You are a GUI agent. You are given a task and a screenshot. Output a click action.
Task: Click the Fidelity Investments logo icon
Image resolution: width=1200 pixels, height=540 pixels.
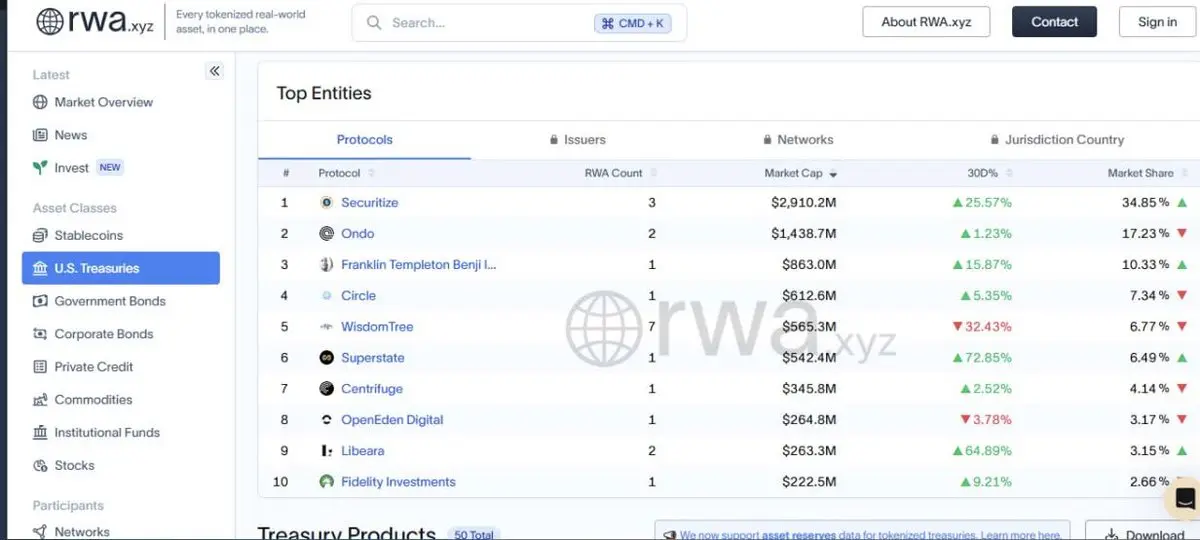pos(326,482)
